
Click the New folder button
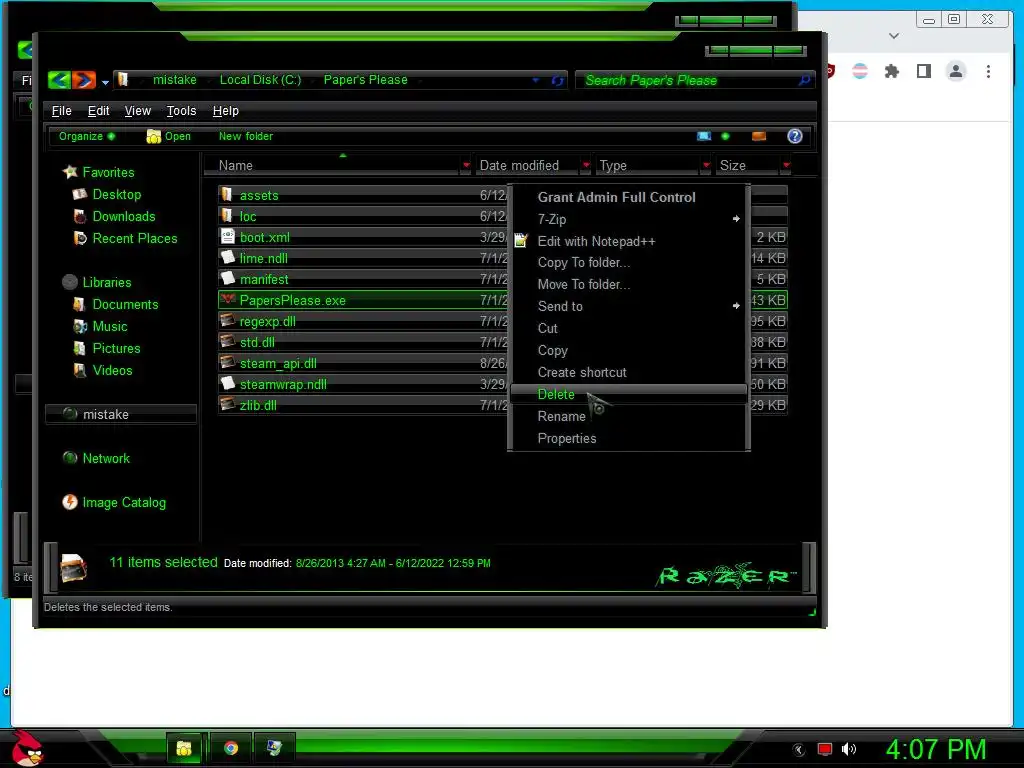(x=246, y=136)
